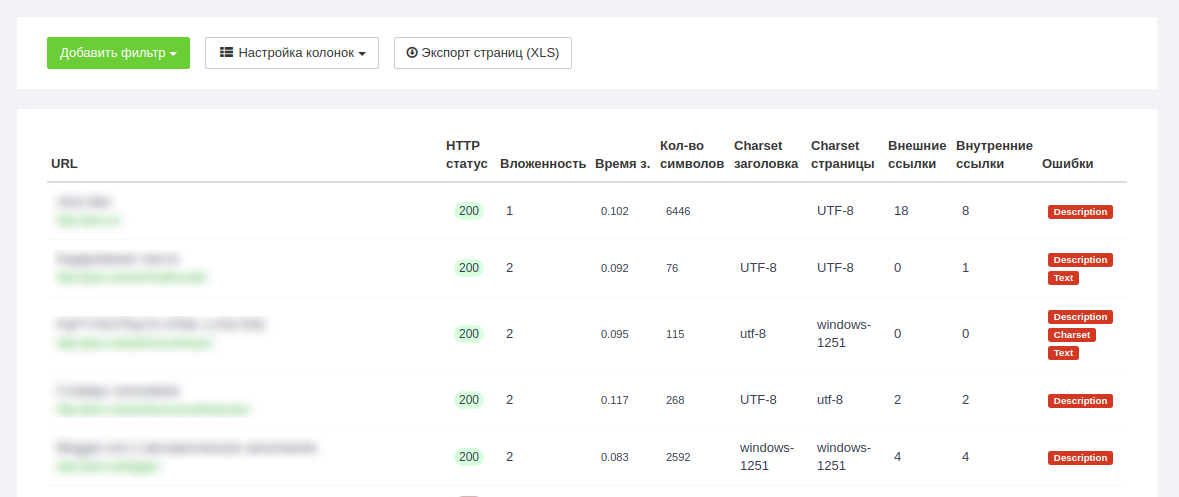Select the HTTP статус column header

(466, 155)
